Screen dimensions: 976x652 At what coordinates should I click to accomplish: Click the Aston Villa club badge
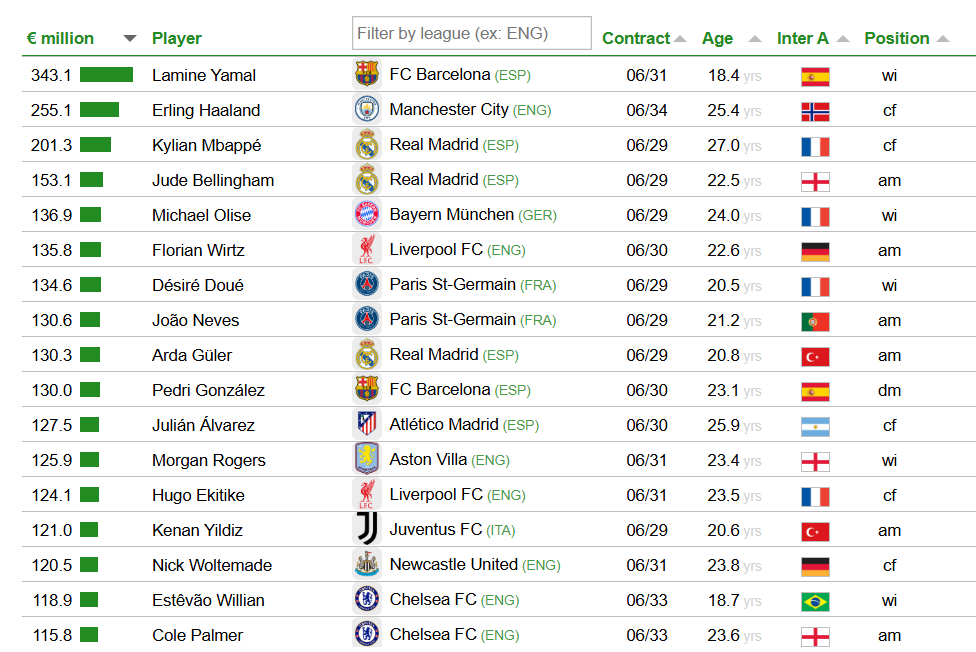(367, 459)
